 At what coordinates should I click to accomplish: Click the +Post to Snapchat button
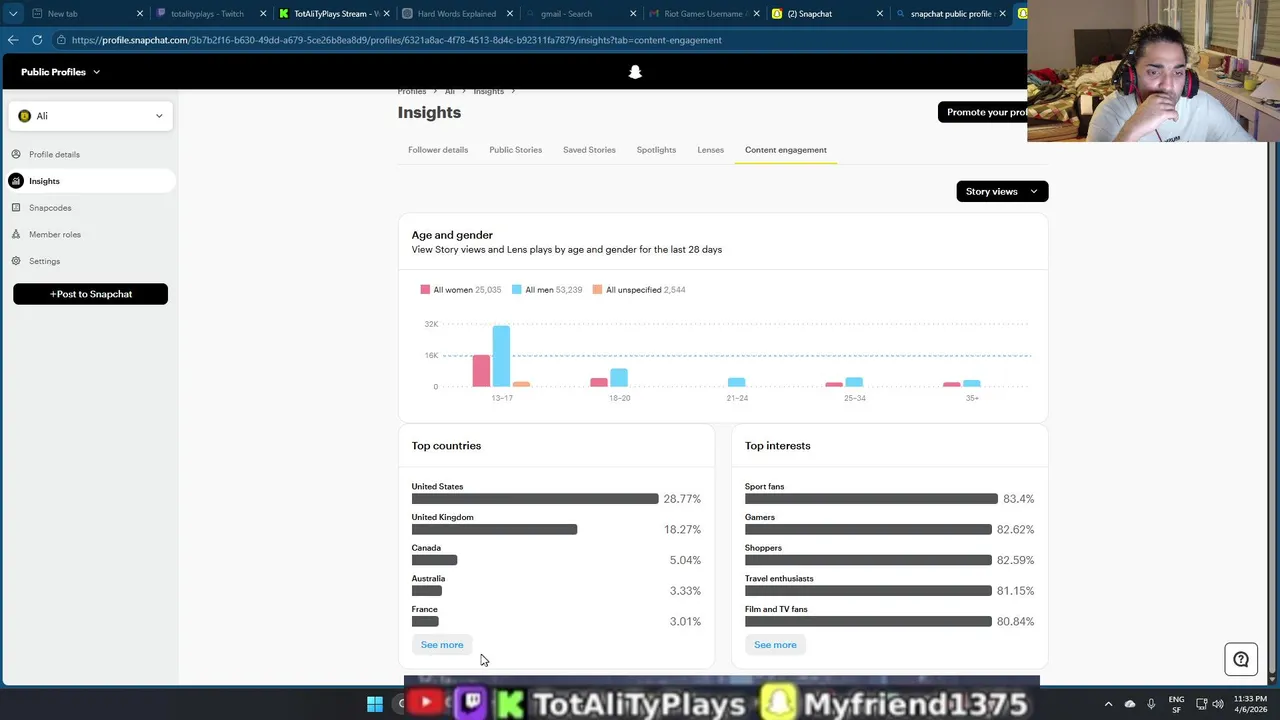[x=90, y=294]
